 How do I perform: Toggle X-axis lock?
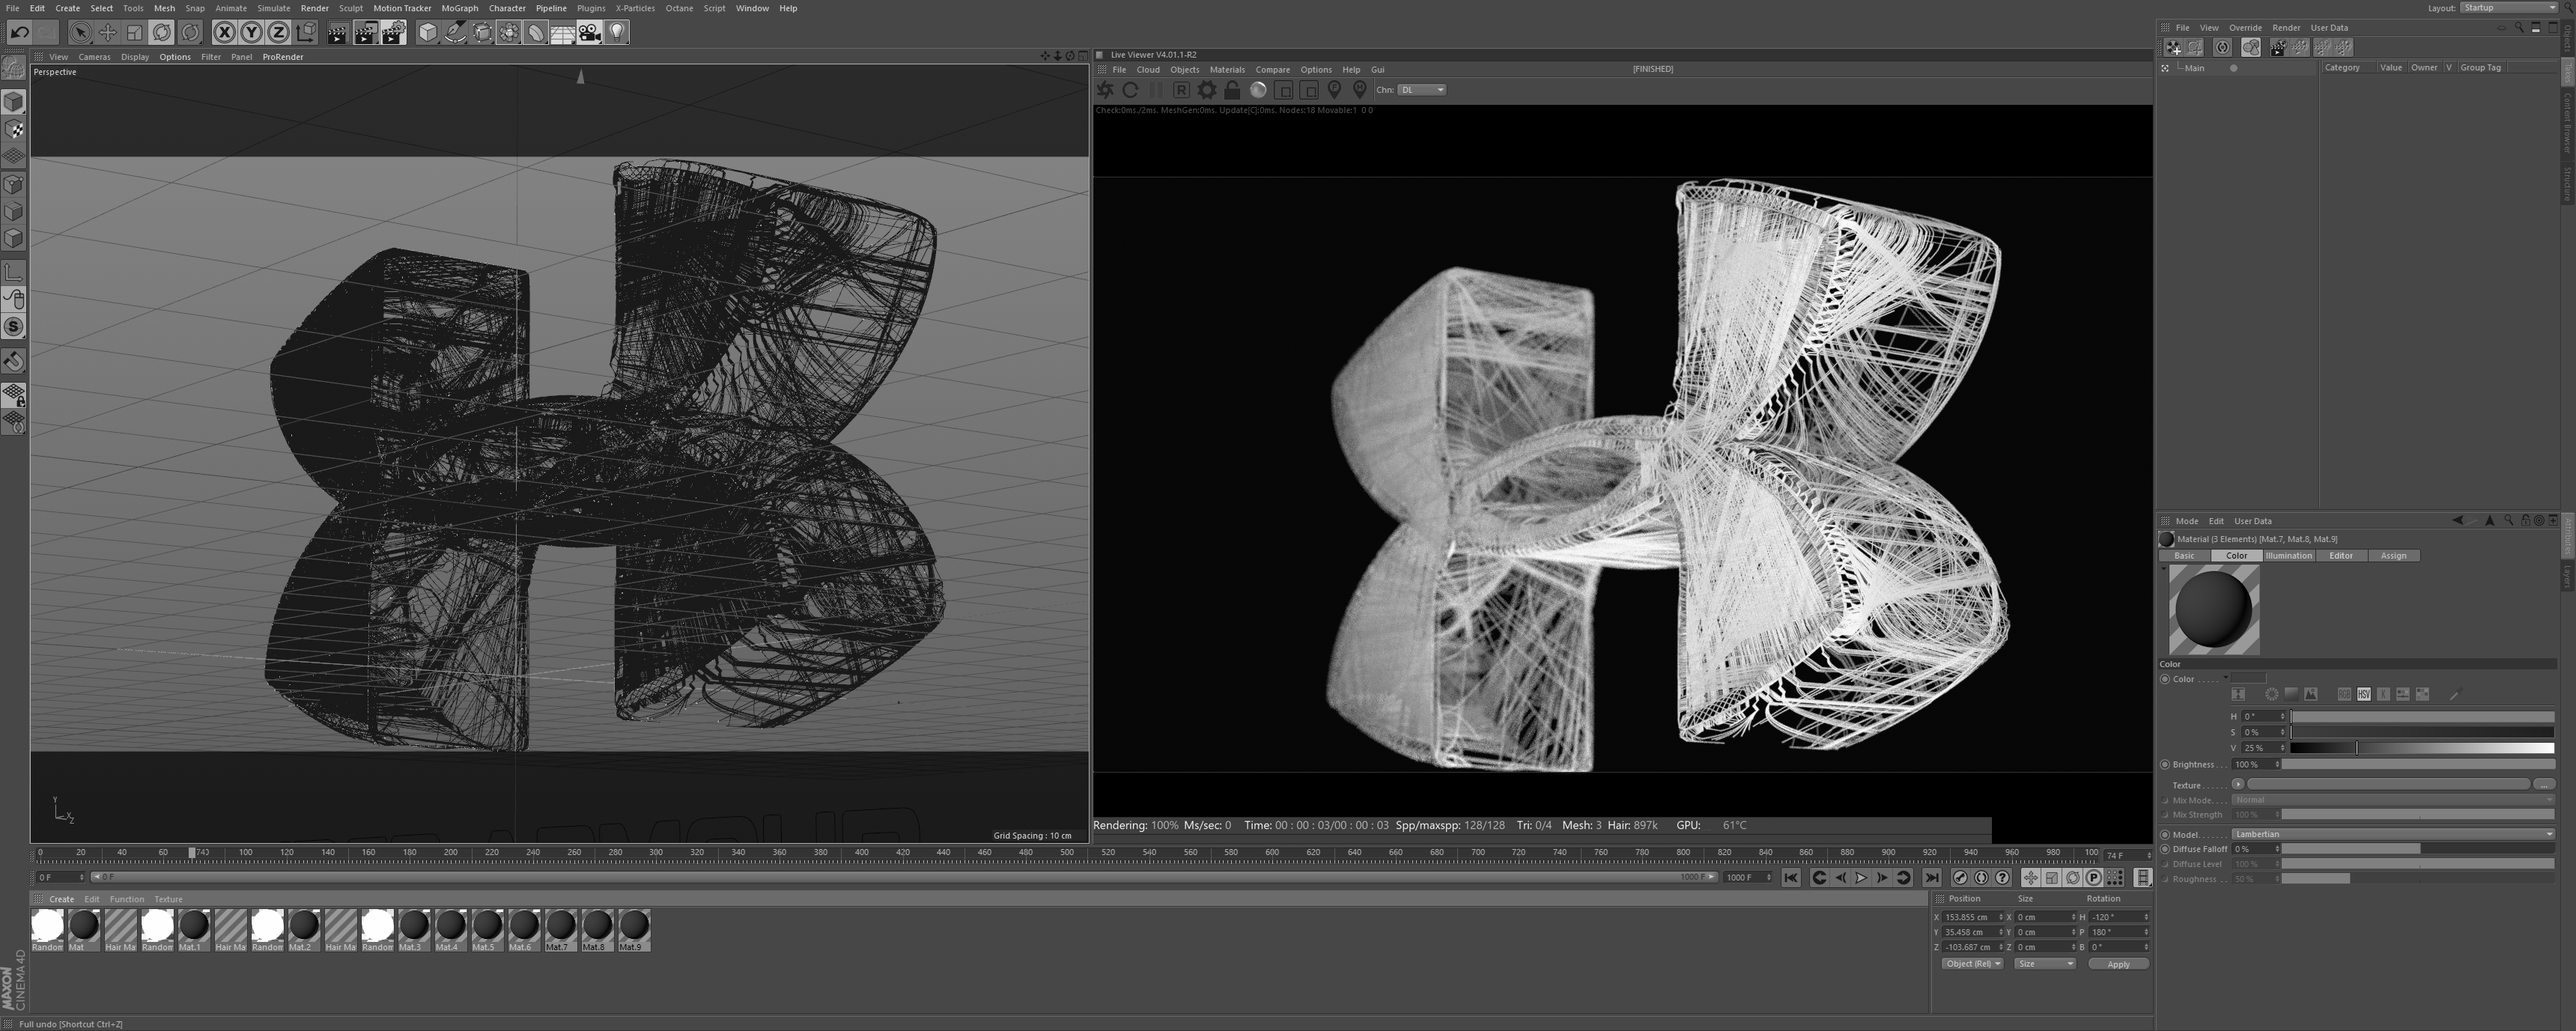[224, 32]
